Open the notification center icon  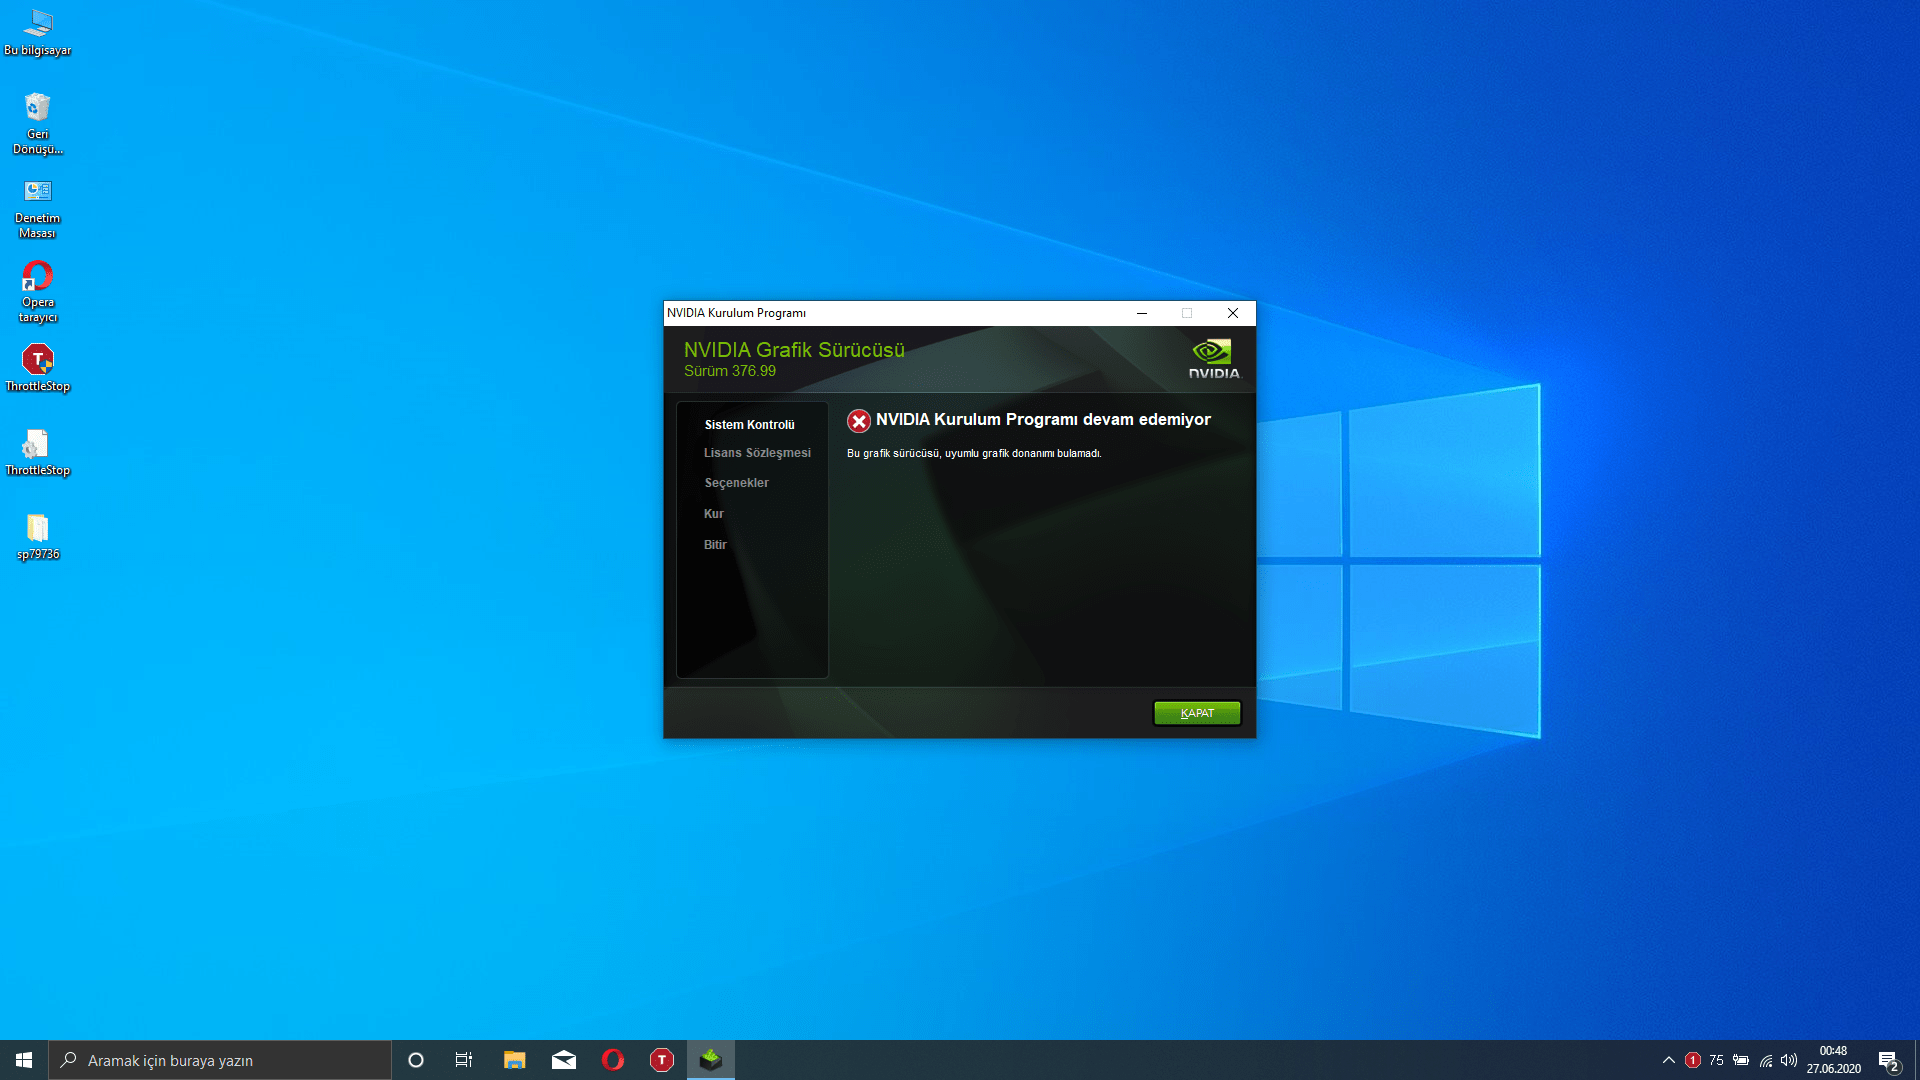click(x=1888, y=1061)
